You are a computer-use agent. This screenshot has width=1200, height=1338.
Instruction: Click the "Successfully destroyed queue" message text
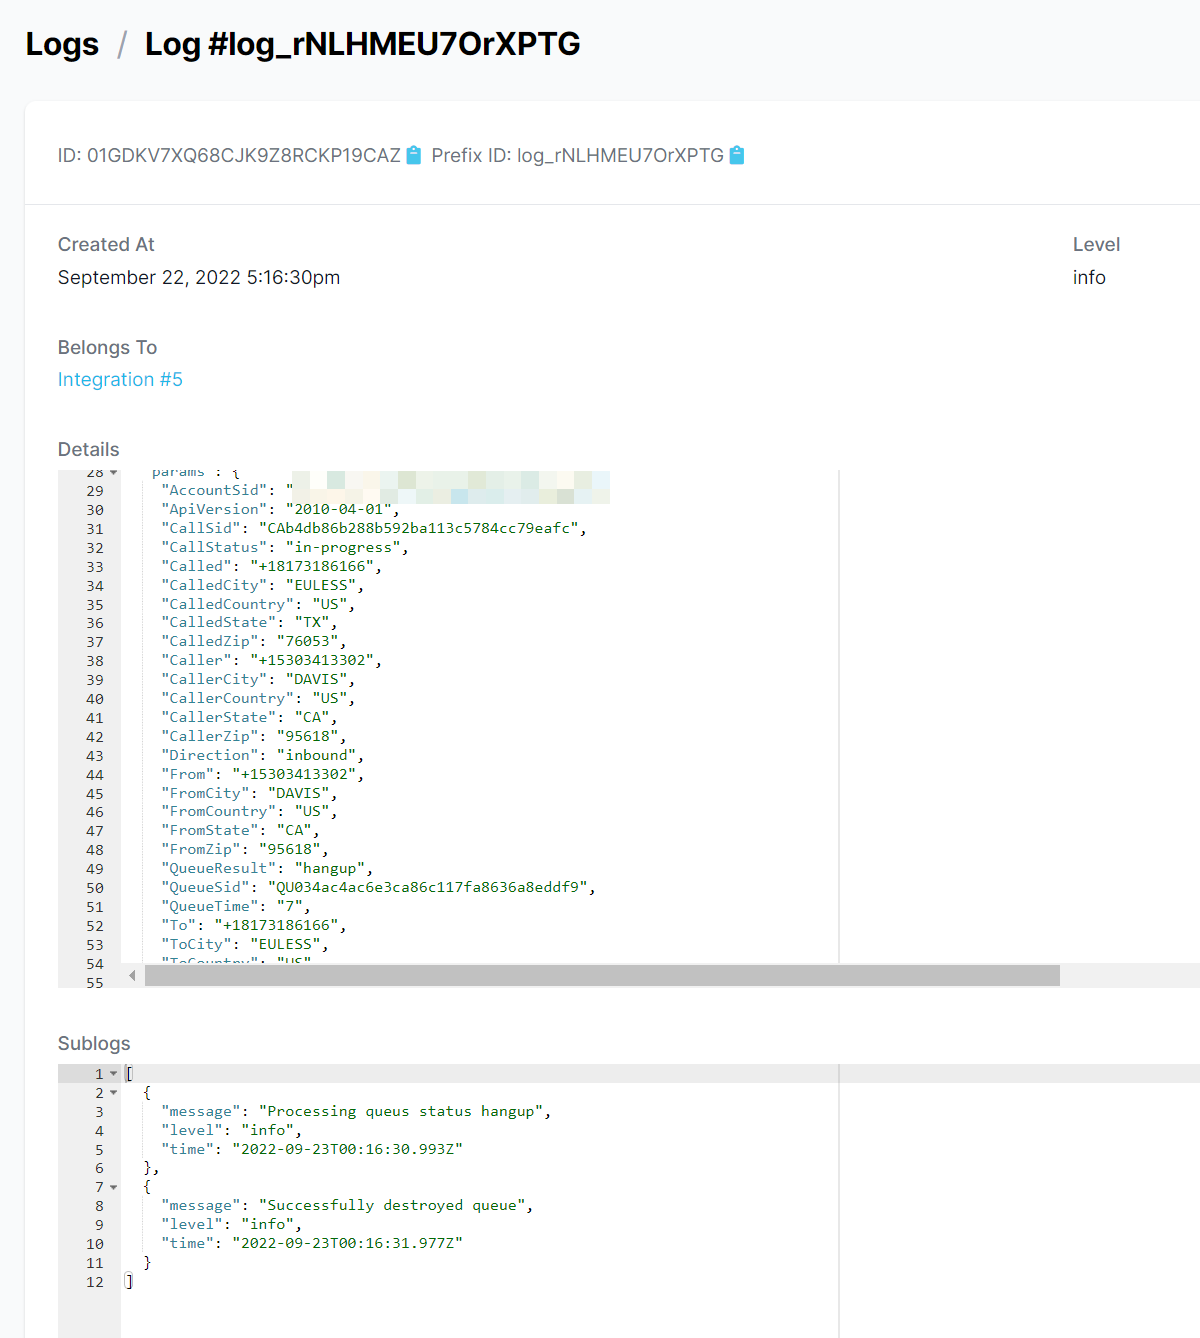pyautogui.click(x=395, y=1206)
